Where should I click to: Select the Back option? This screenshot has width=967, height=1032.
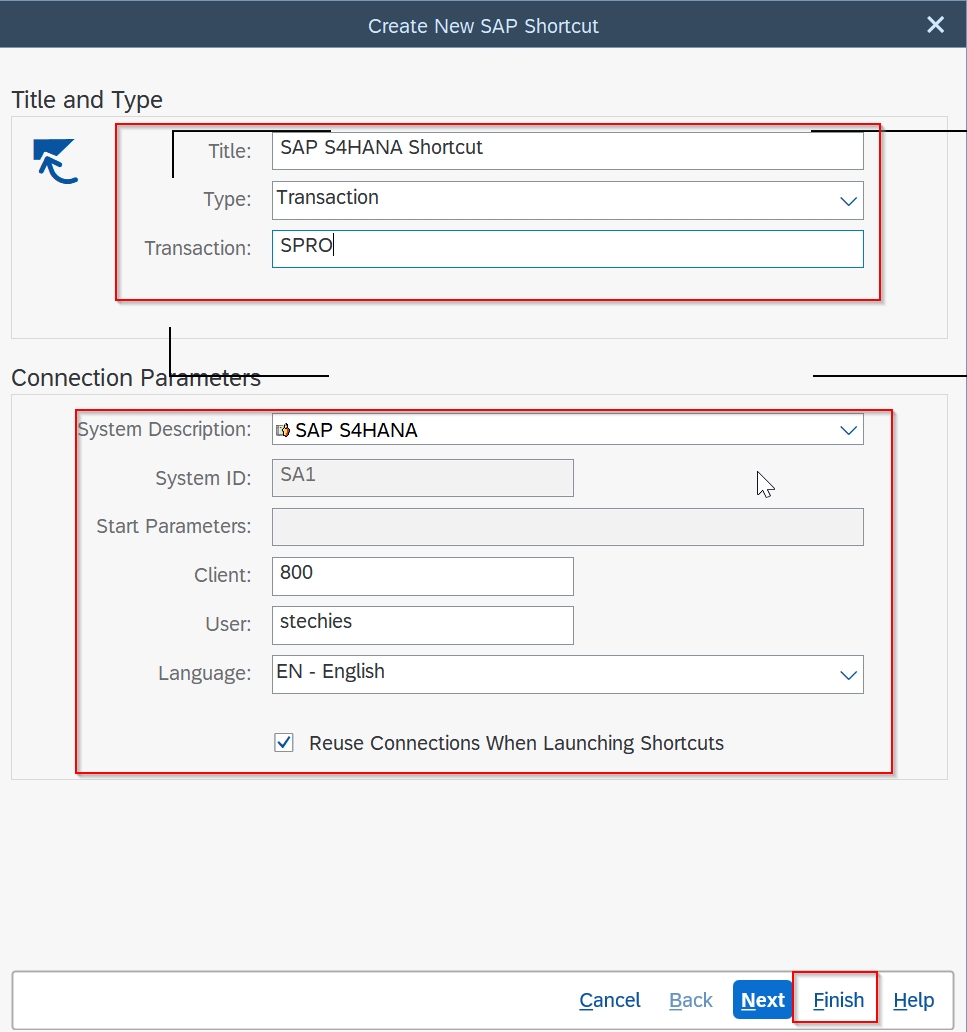(x=690, y=1000)
